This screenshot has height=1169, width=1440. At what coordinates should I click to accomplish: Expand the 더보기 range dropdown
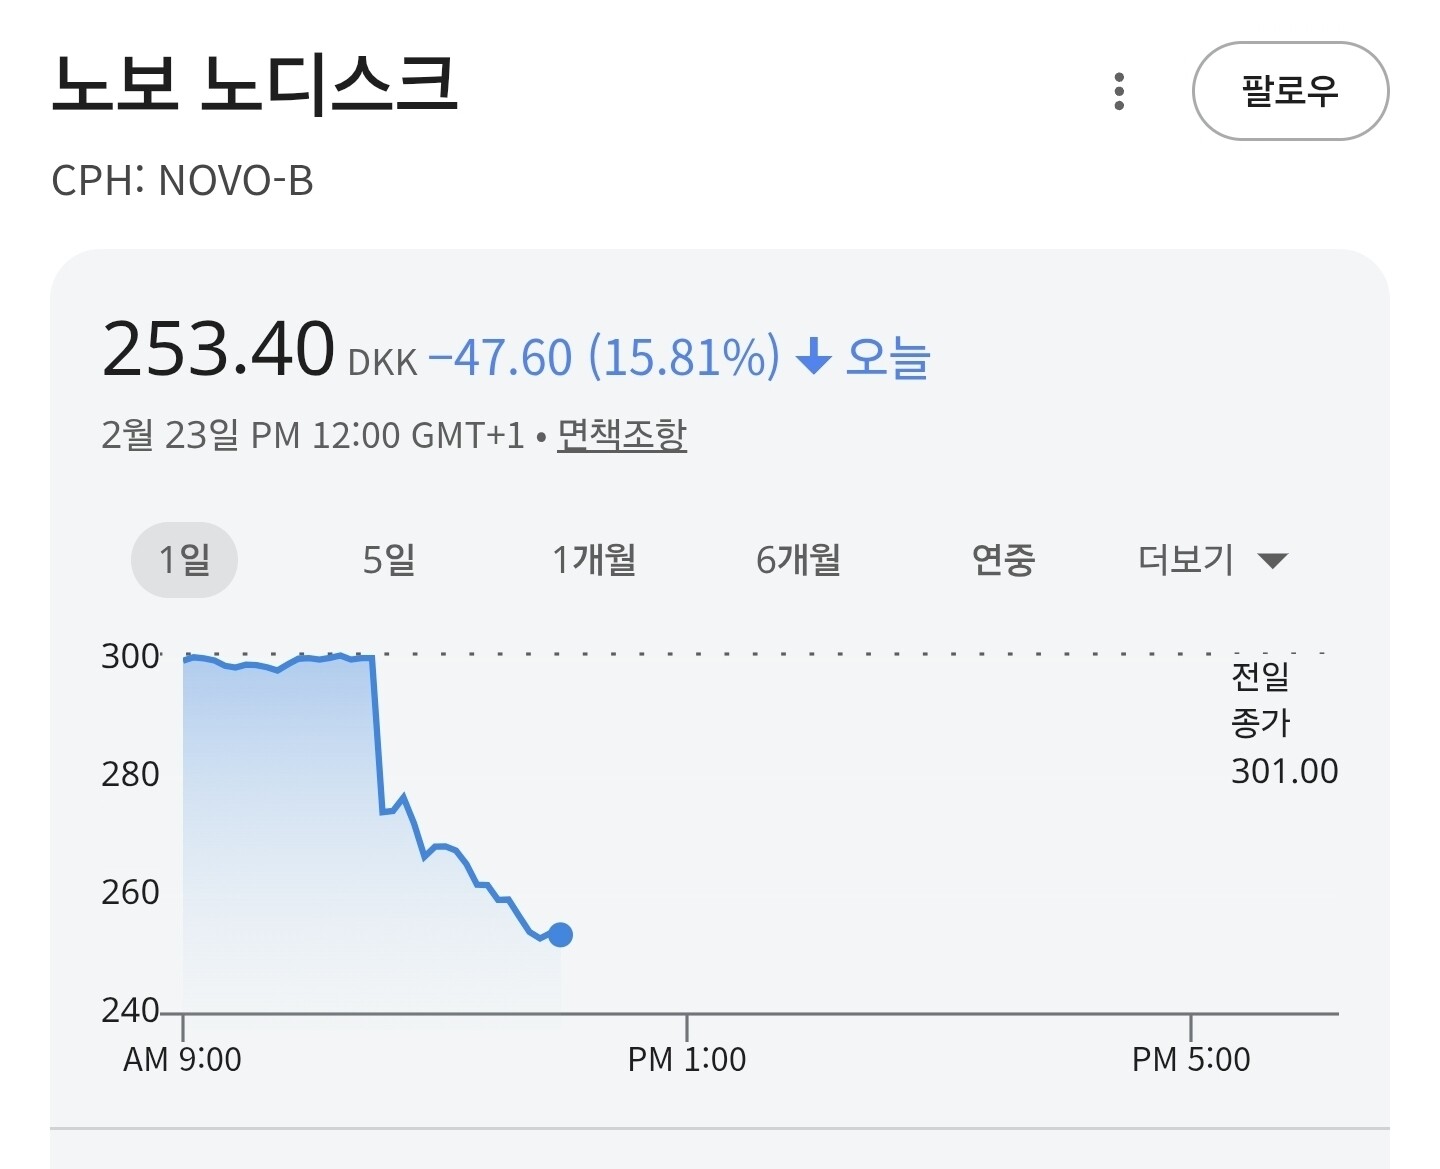1186,560
